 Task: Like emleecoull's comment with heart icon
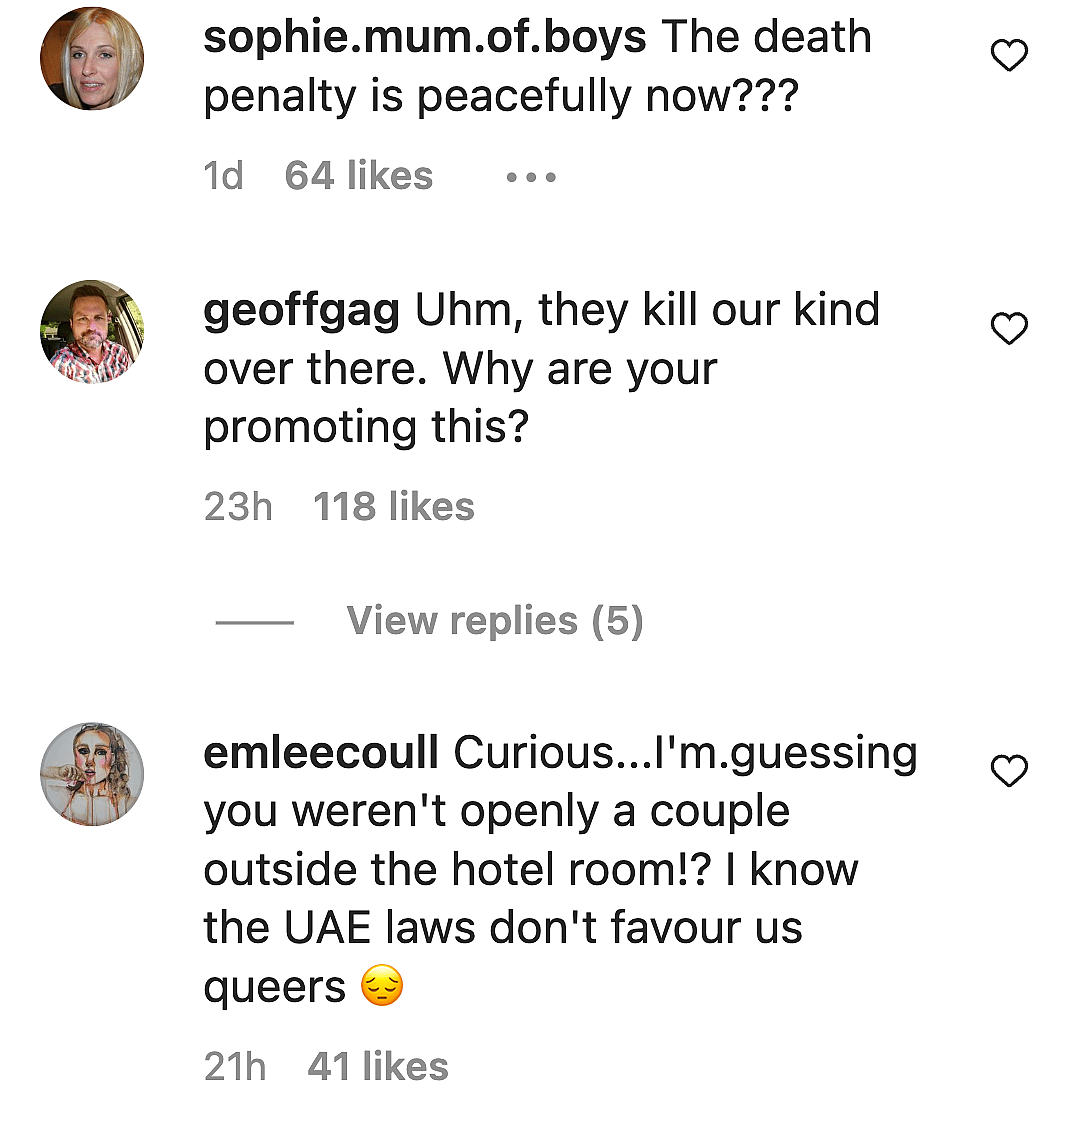tap(1008, 771)
